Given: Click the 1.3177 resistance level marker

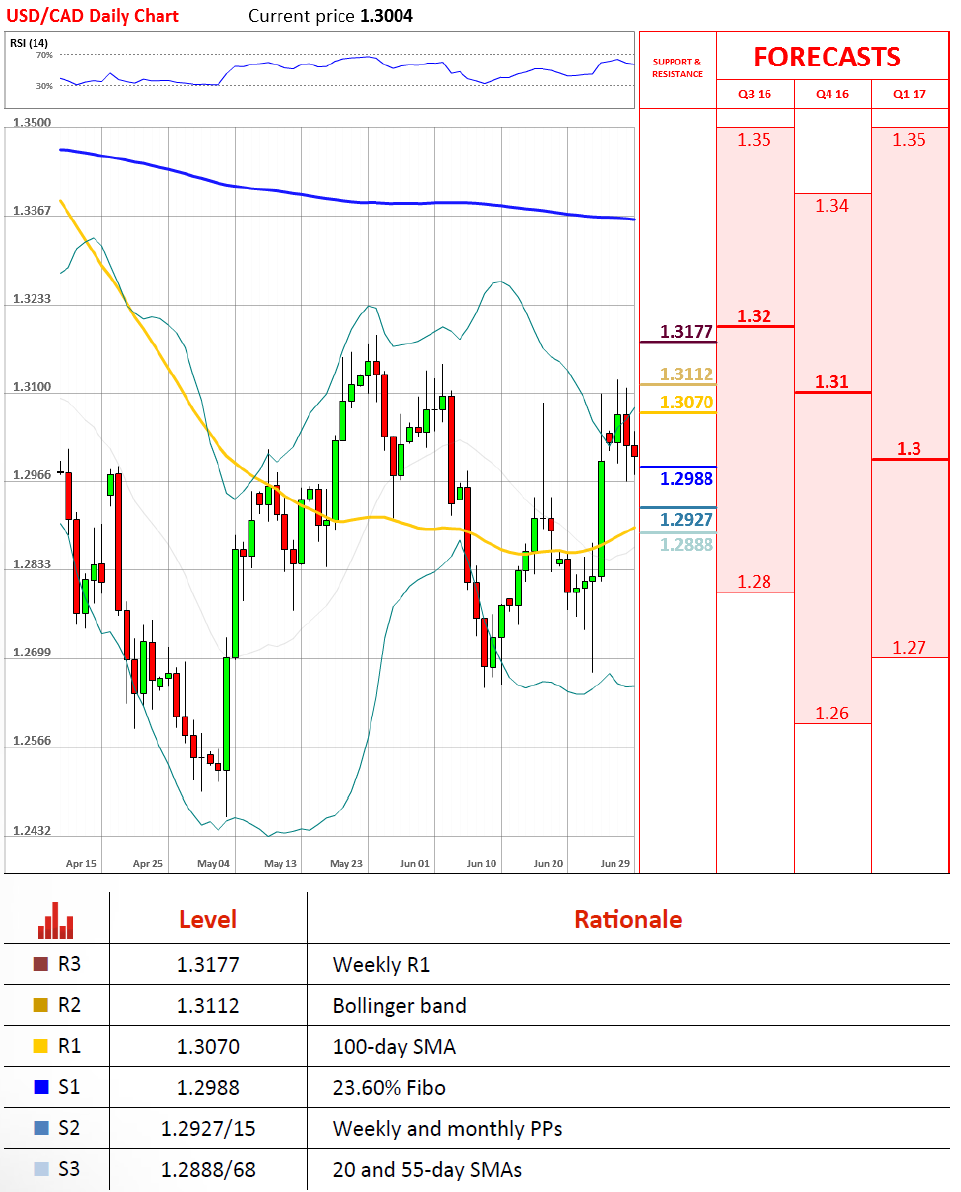Looking at the screenshot, I should pos(686,331).
